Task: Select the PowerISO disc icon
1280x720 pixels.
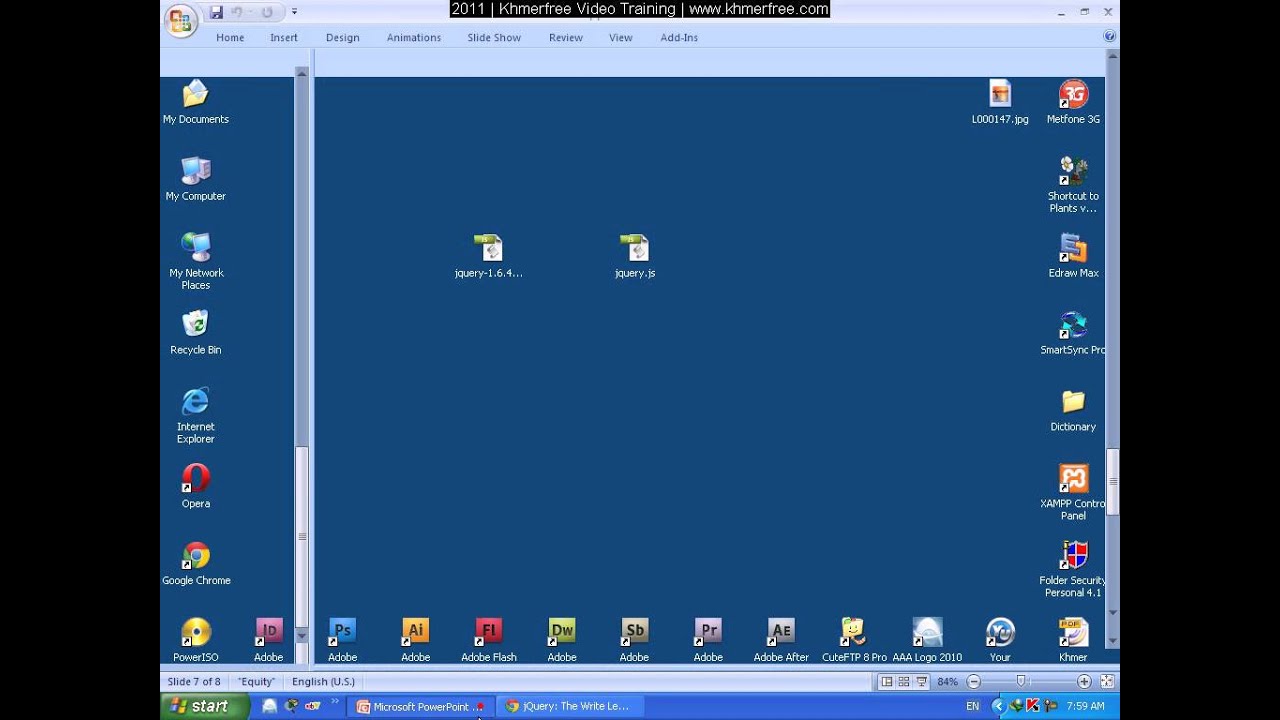Action: pyautogui.click(x=196, y=632)
